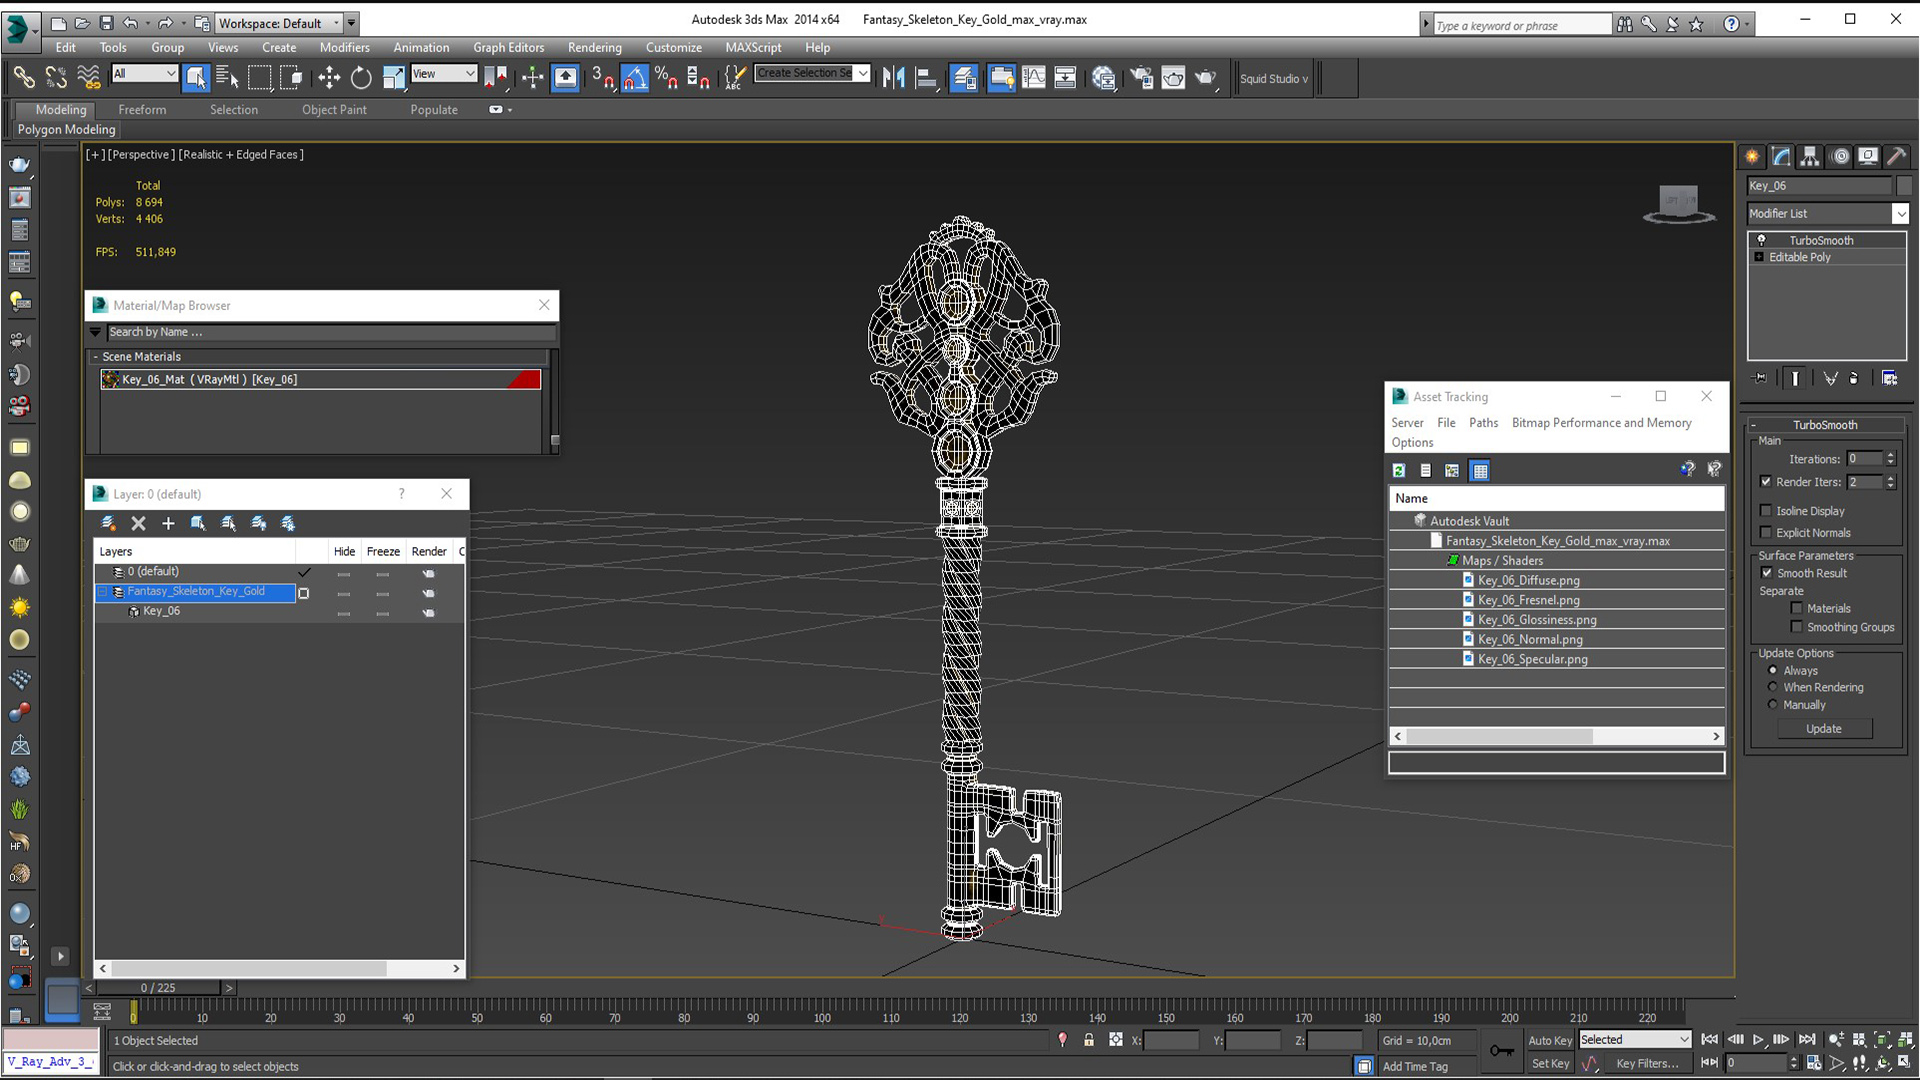Switch Asset Tracking to table view icon
Image resolution: width=1920 pixels, height=1080 pixels.
point(1480,470)
